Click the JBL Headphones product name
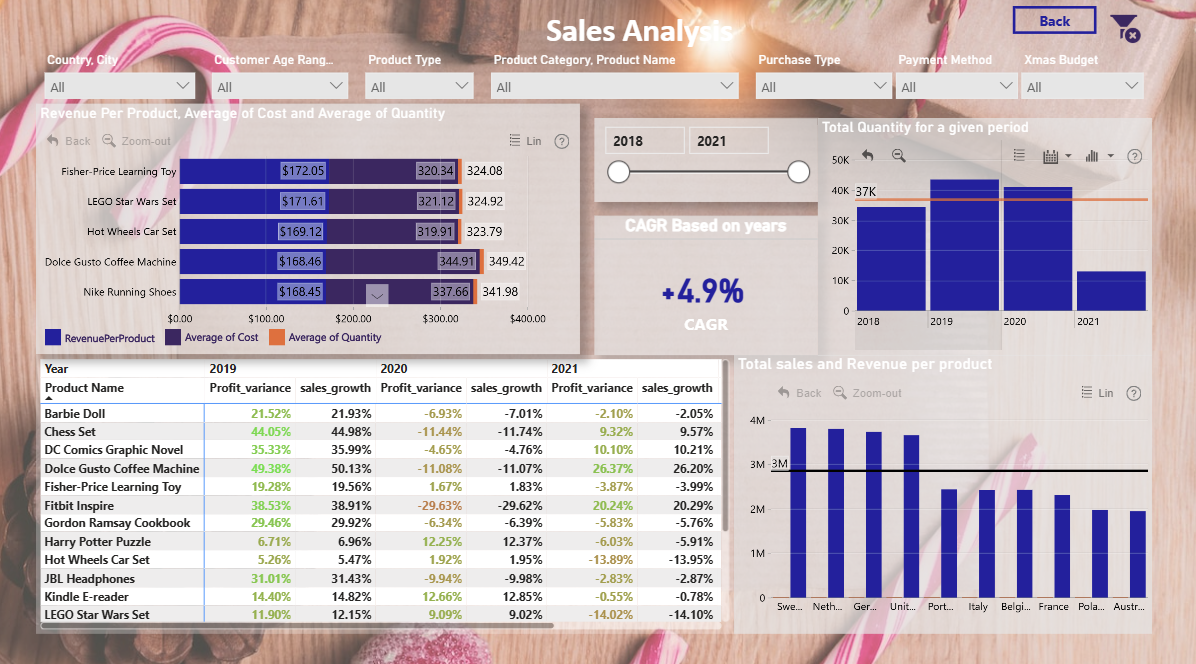 point(89,579)
